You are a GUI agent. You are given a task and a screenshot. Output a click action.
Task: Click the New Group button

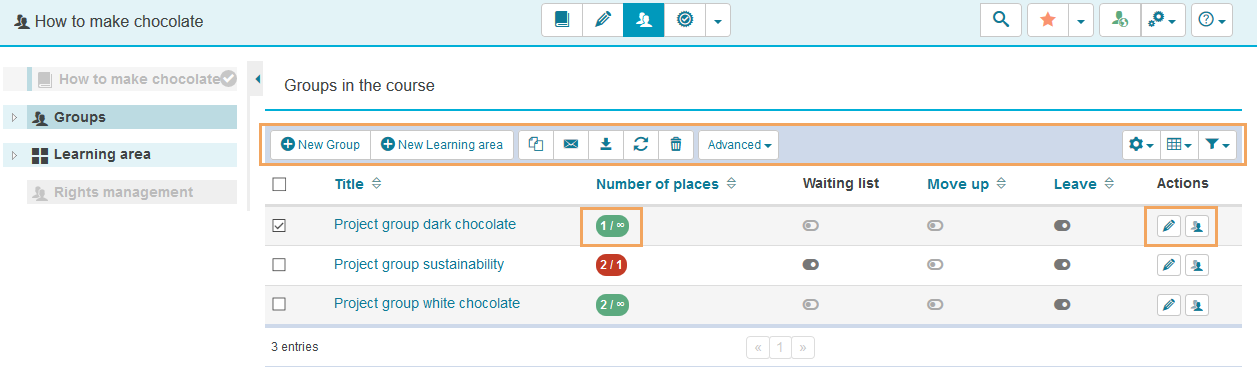pos(321,145)
